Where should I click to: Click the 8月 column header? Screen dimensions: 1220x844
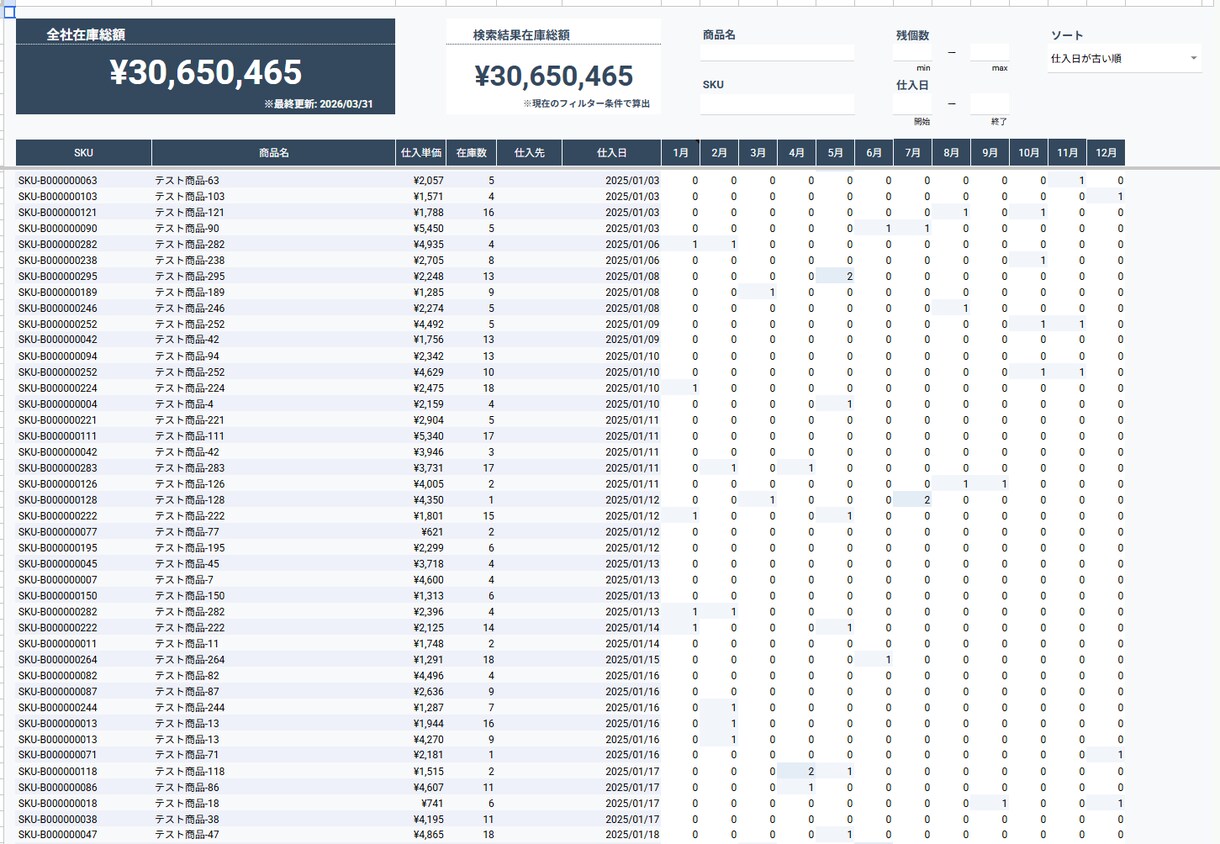point(951,153)
